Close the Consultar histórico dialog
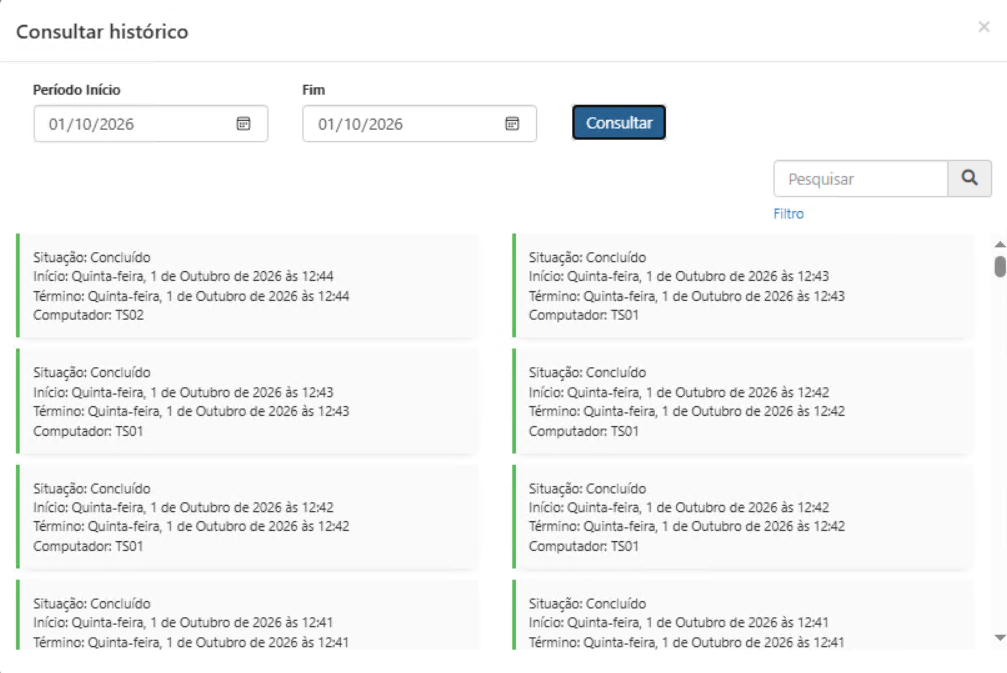 (984, 27)
